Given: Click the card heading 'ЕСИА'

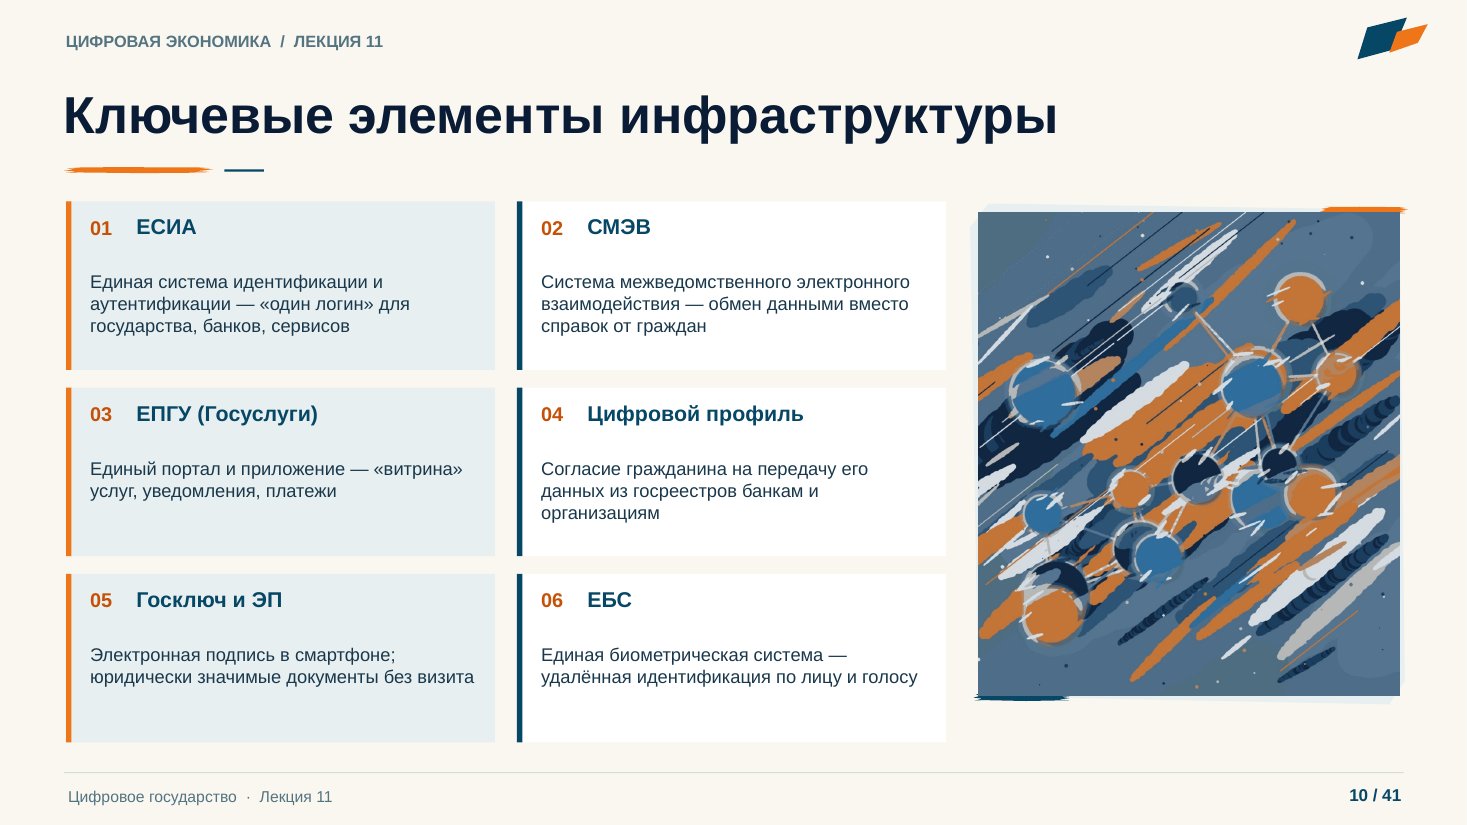Looking at the screenshot, I should coord(166,227).
